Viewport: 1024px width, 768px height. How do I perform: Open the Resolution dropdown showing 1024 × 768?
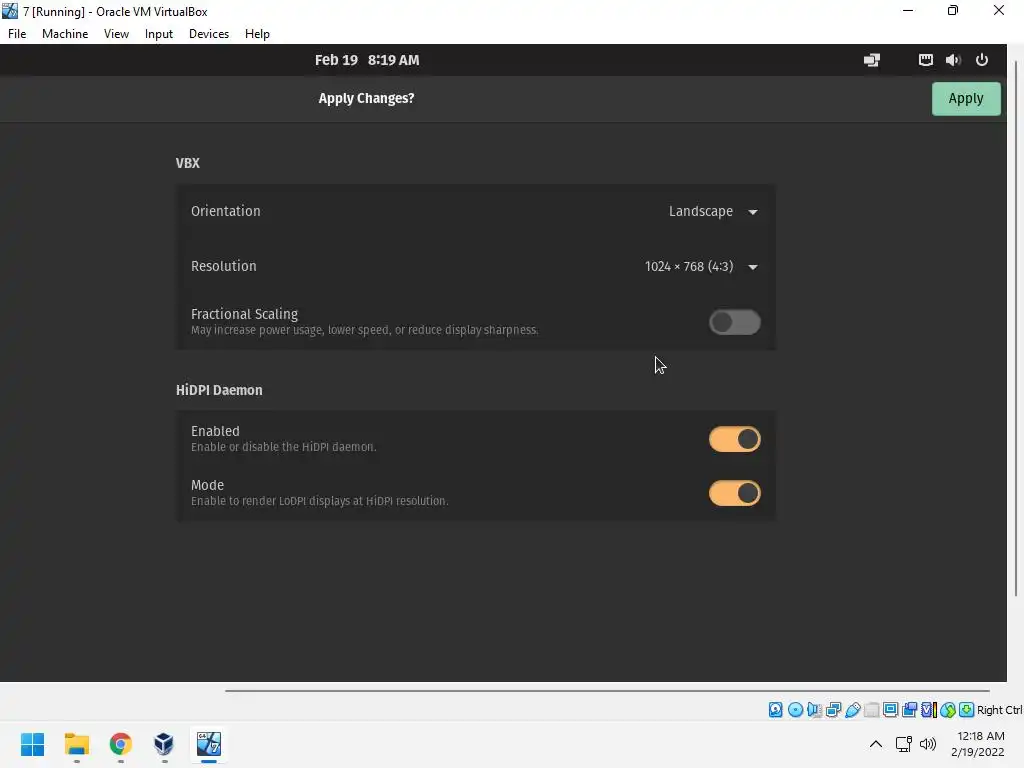pyautogui.click(x=701, y=266)
